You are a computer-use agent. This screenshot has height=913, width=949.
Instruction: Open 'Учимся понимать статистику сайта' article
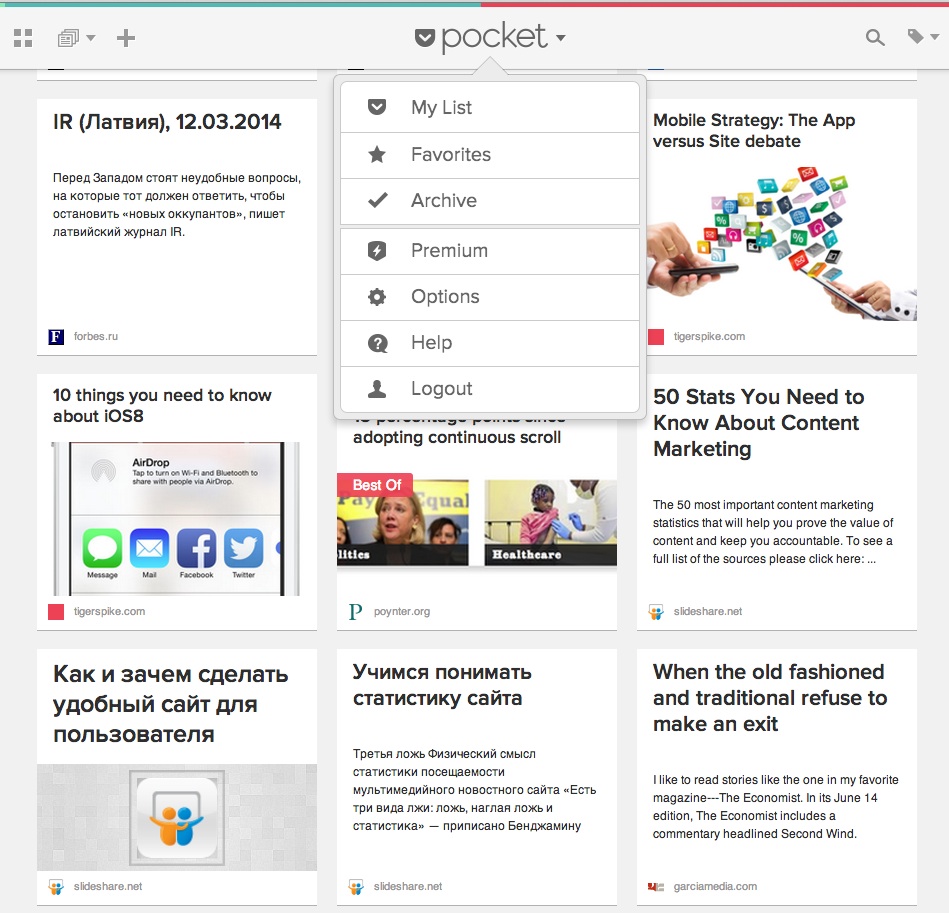pyautogui.click(x=442, y=685)
